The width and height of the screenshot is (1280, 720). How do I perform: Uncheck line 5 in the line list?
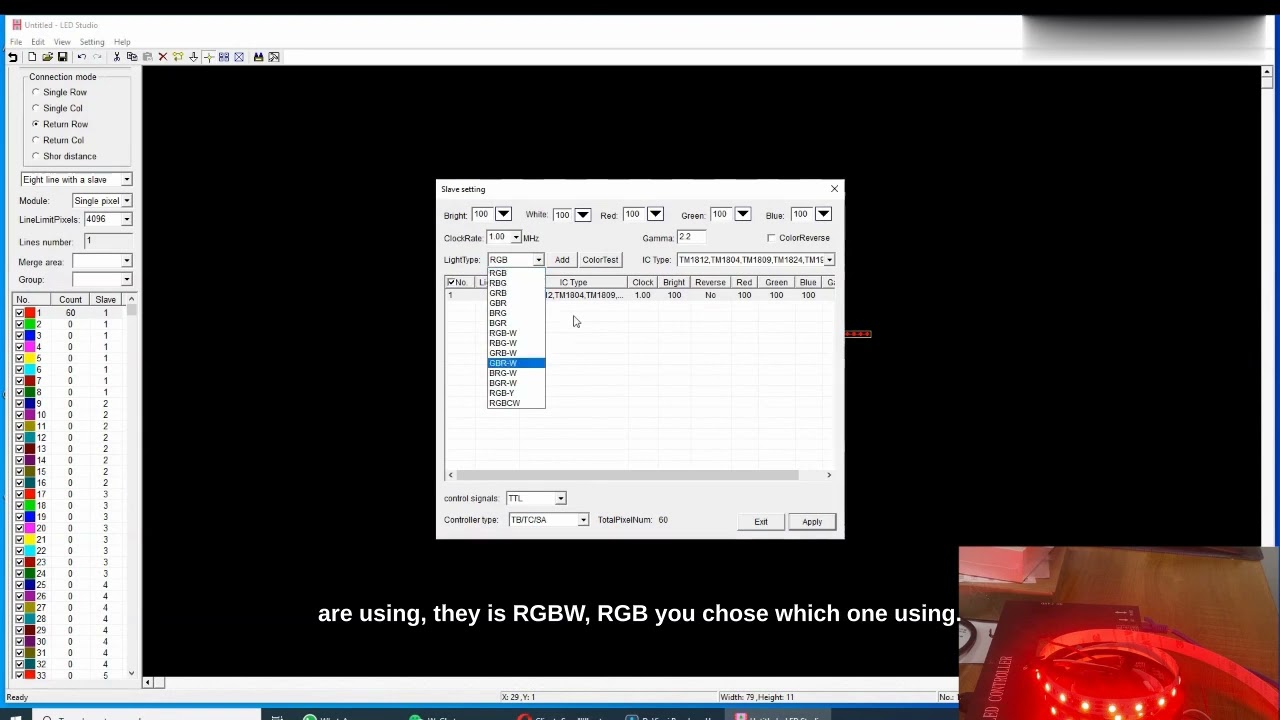(x=19, y=358)
